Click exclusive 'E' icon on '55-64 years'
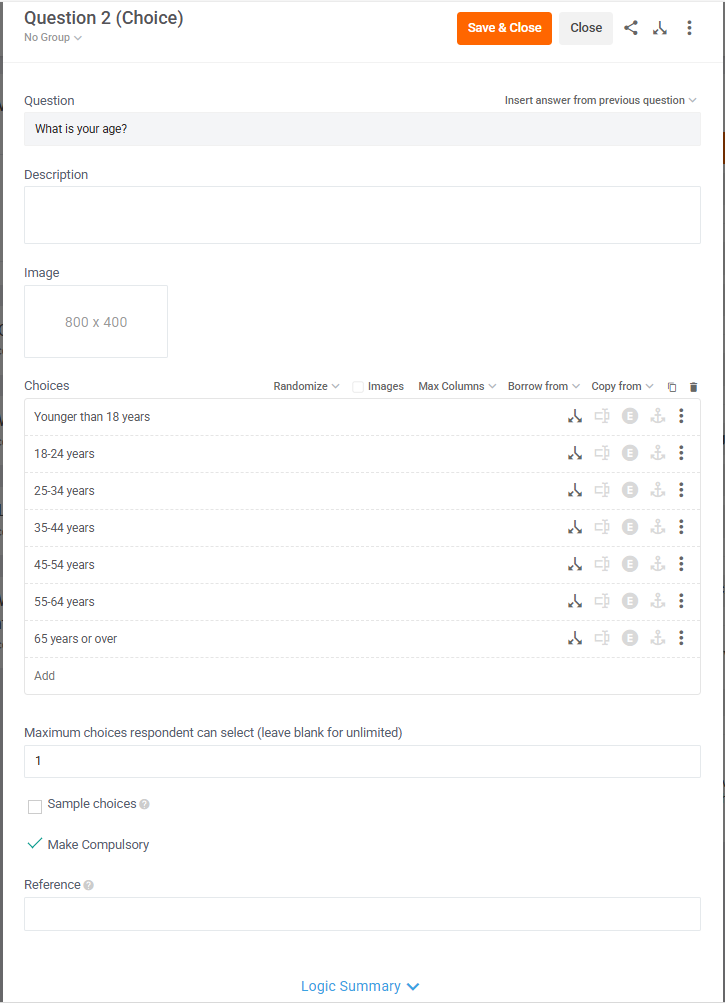Screen dimensions: 725x1003 click(x=630, y=602)
